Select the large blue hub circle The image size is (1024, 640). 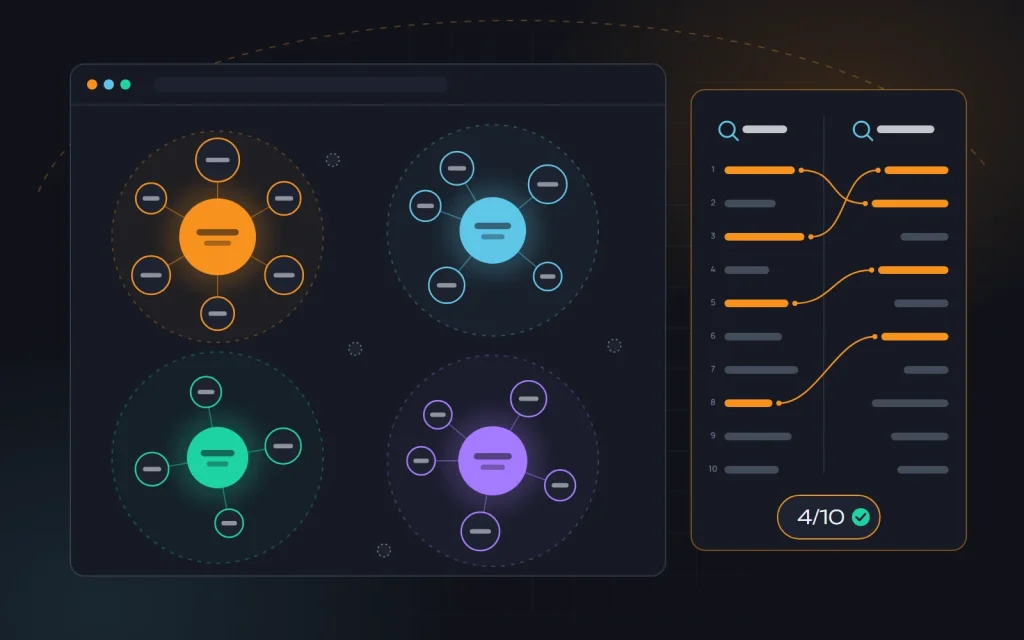pyautogui.click(x=492, y=230)
